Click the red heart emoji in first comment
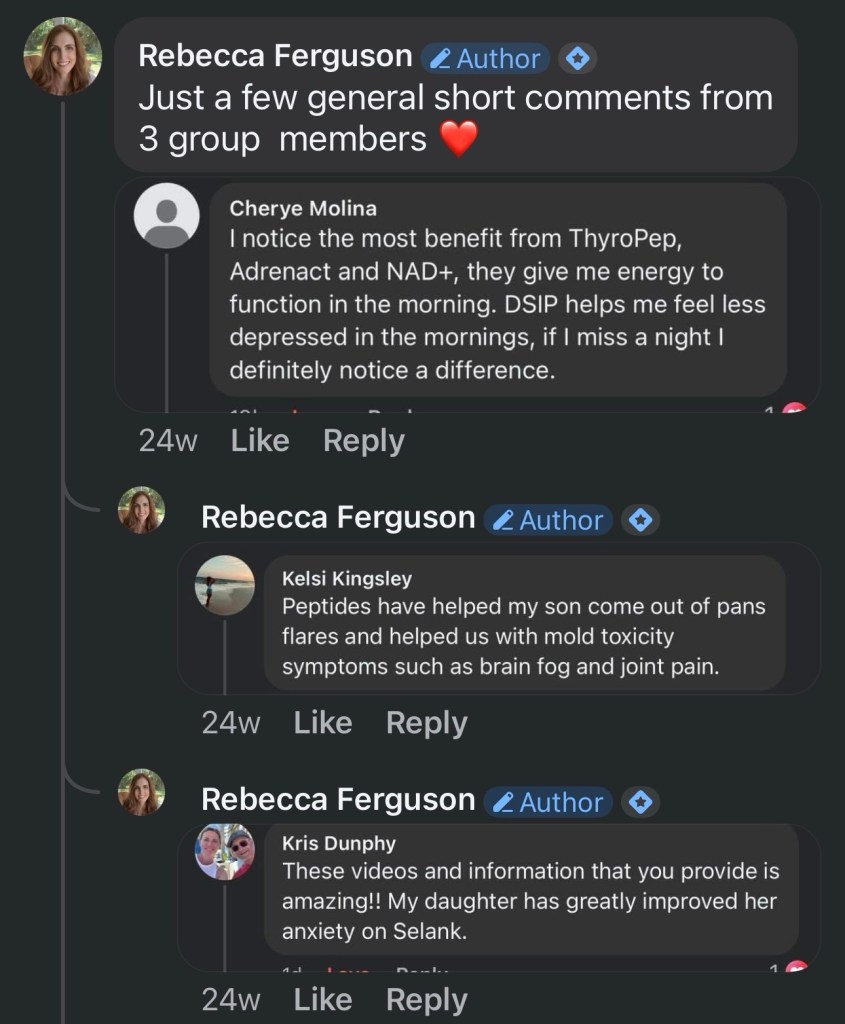 coord(459,139)
